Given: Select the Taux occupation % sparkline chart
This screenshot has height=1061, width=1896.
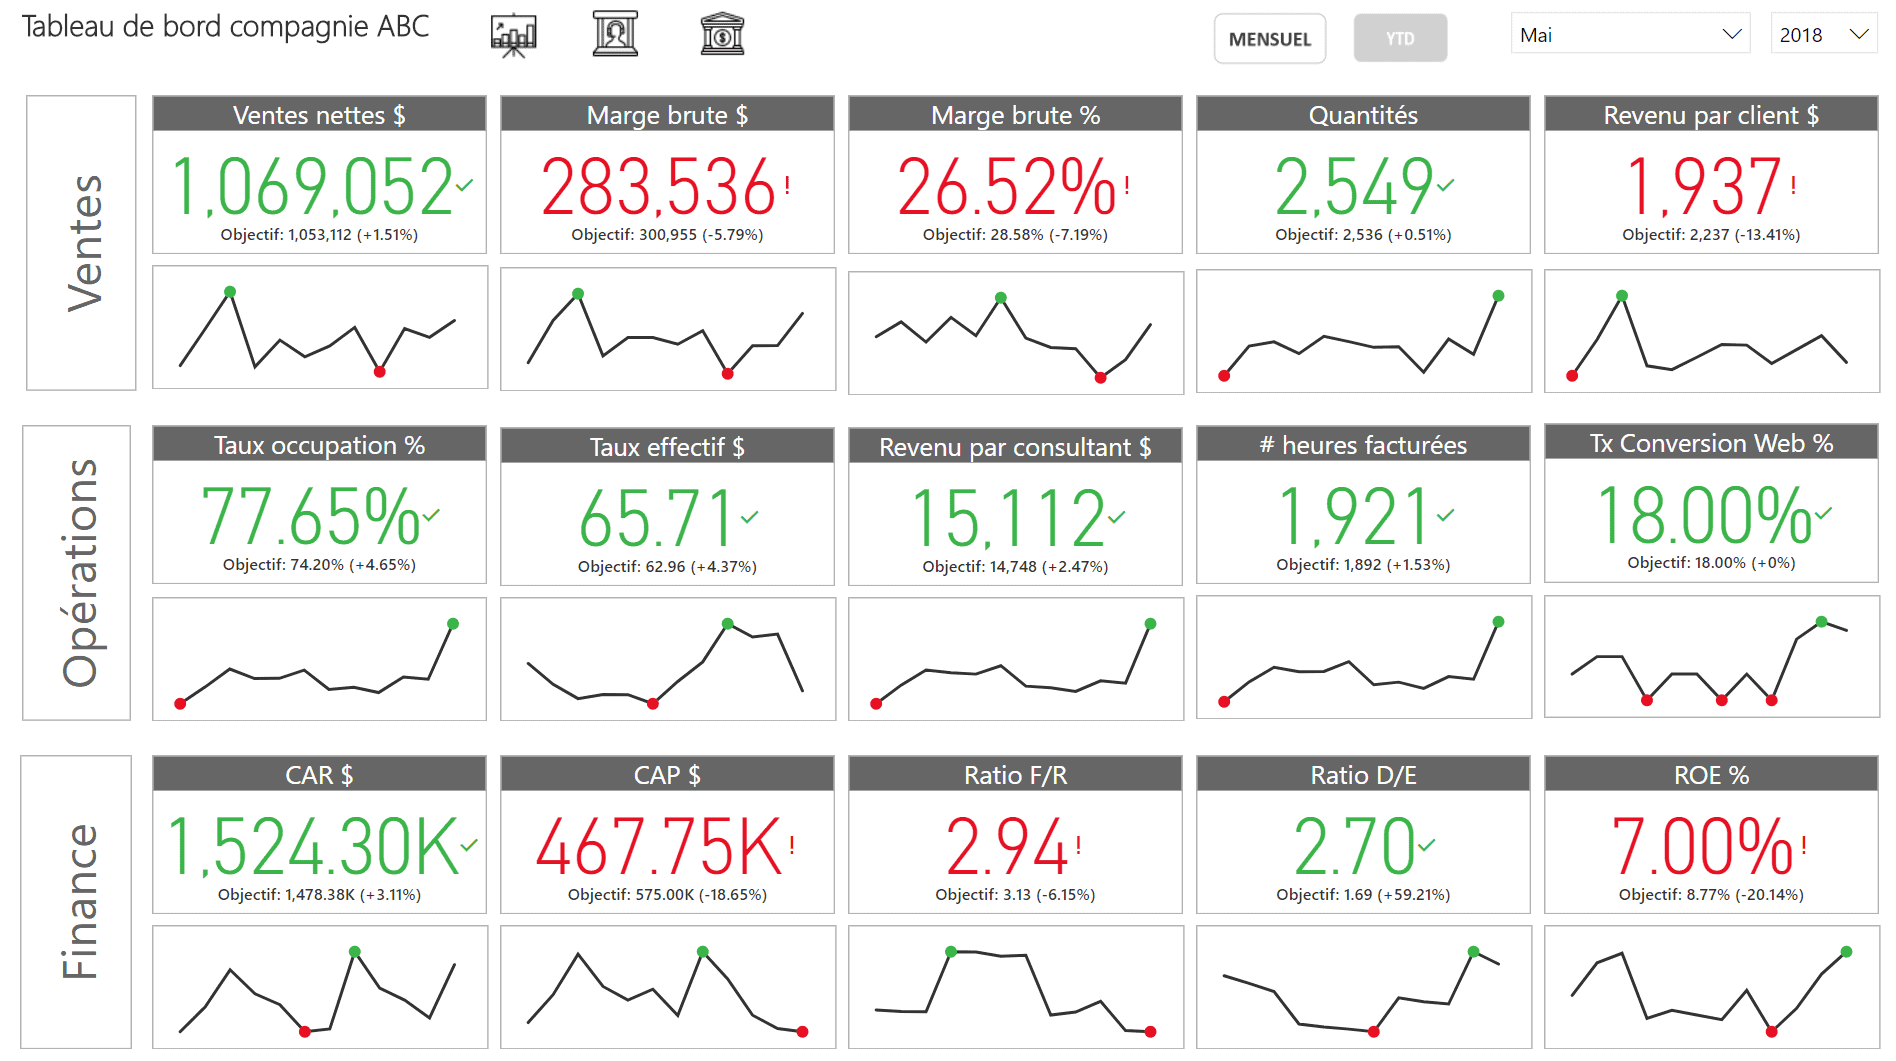Looking at the screenshot, I should [x=320, y=659].
